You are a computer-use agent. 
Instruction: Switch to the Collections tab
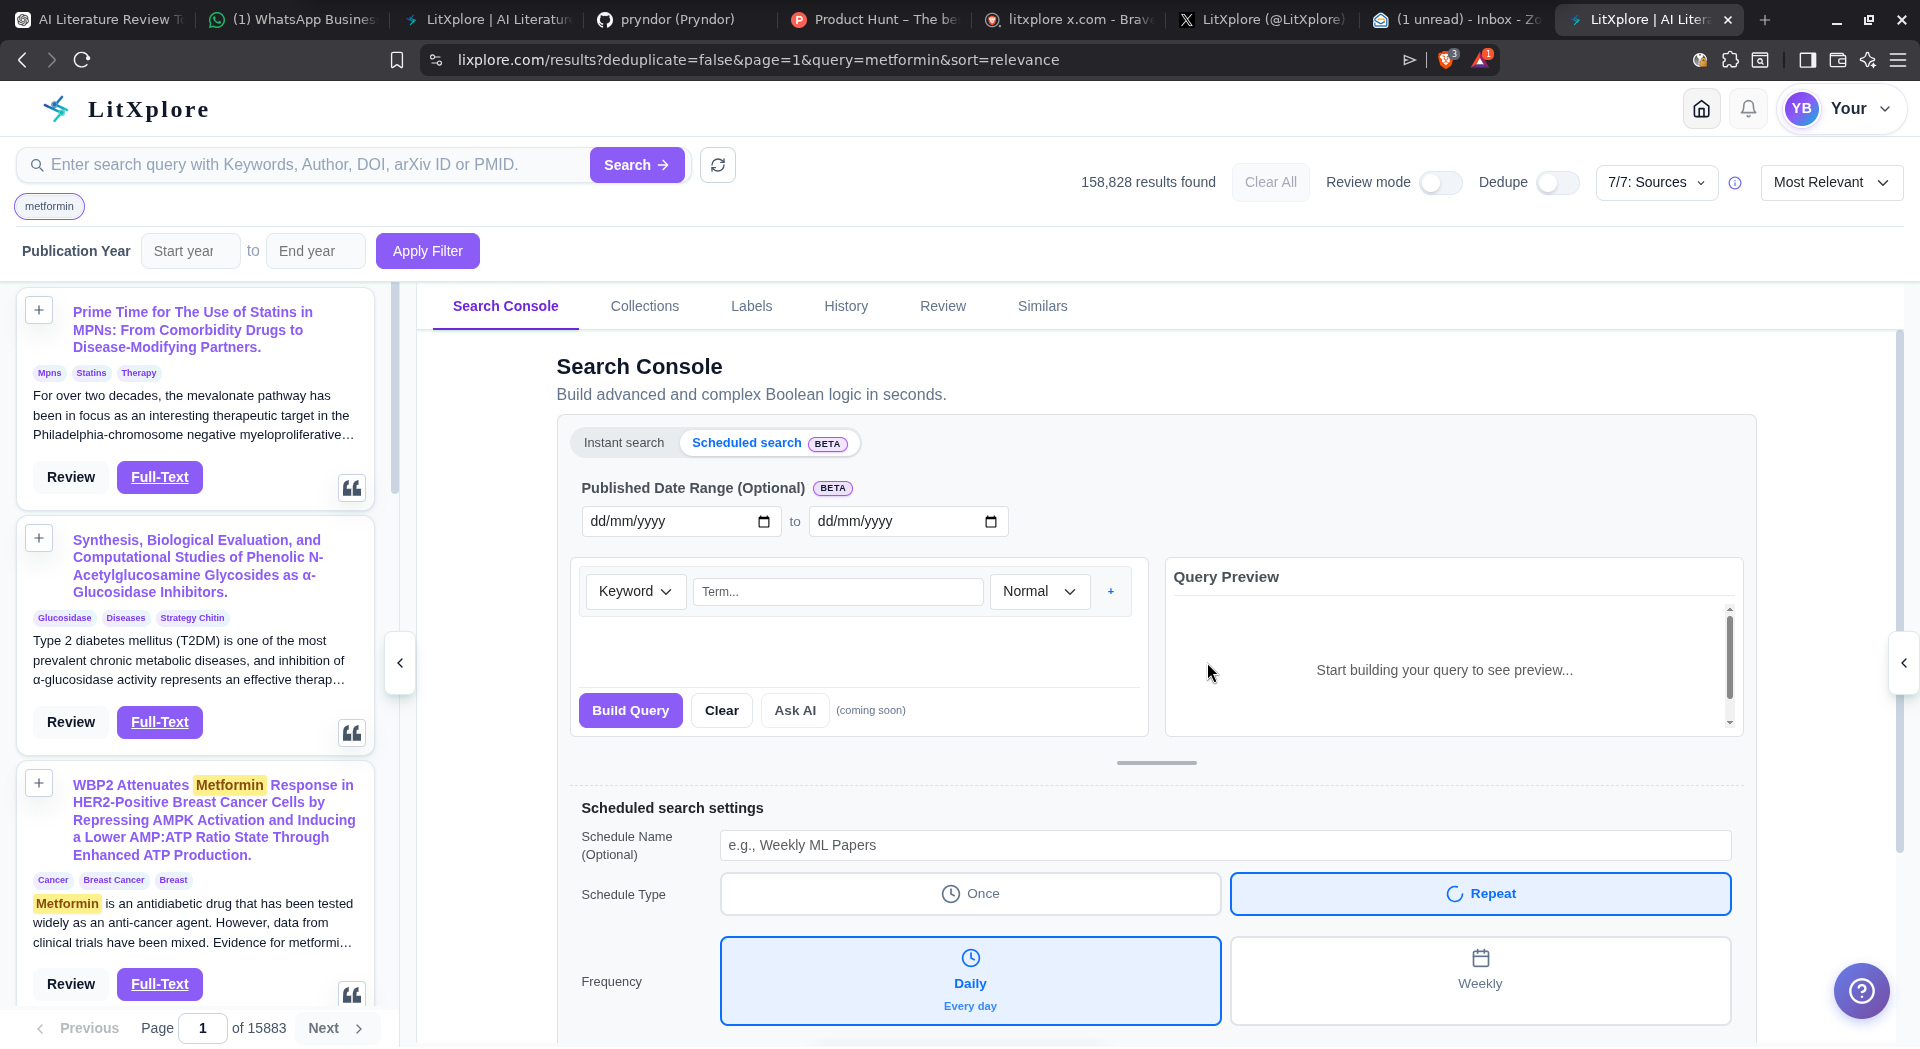645,306
